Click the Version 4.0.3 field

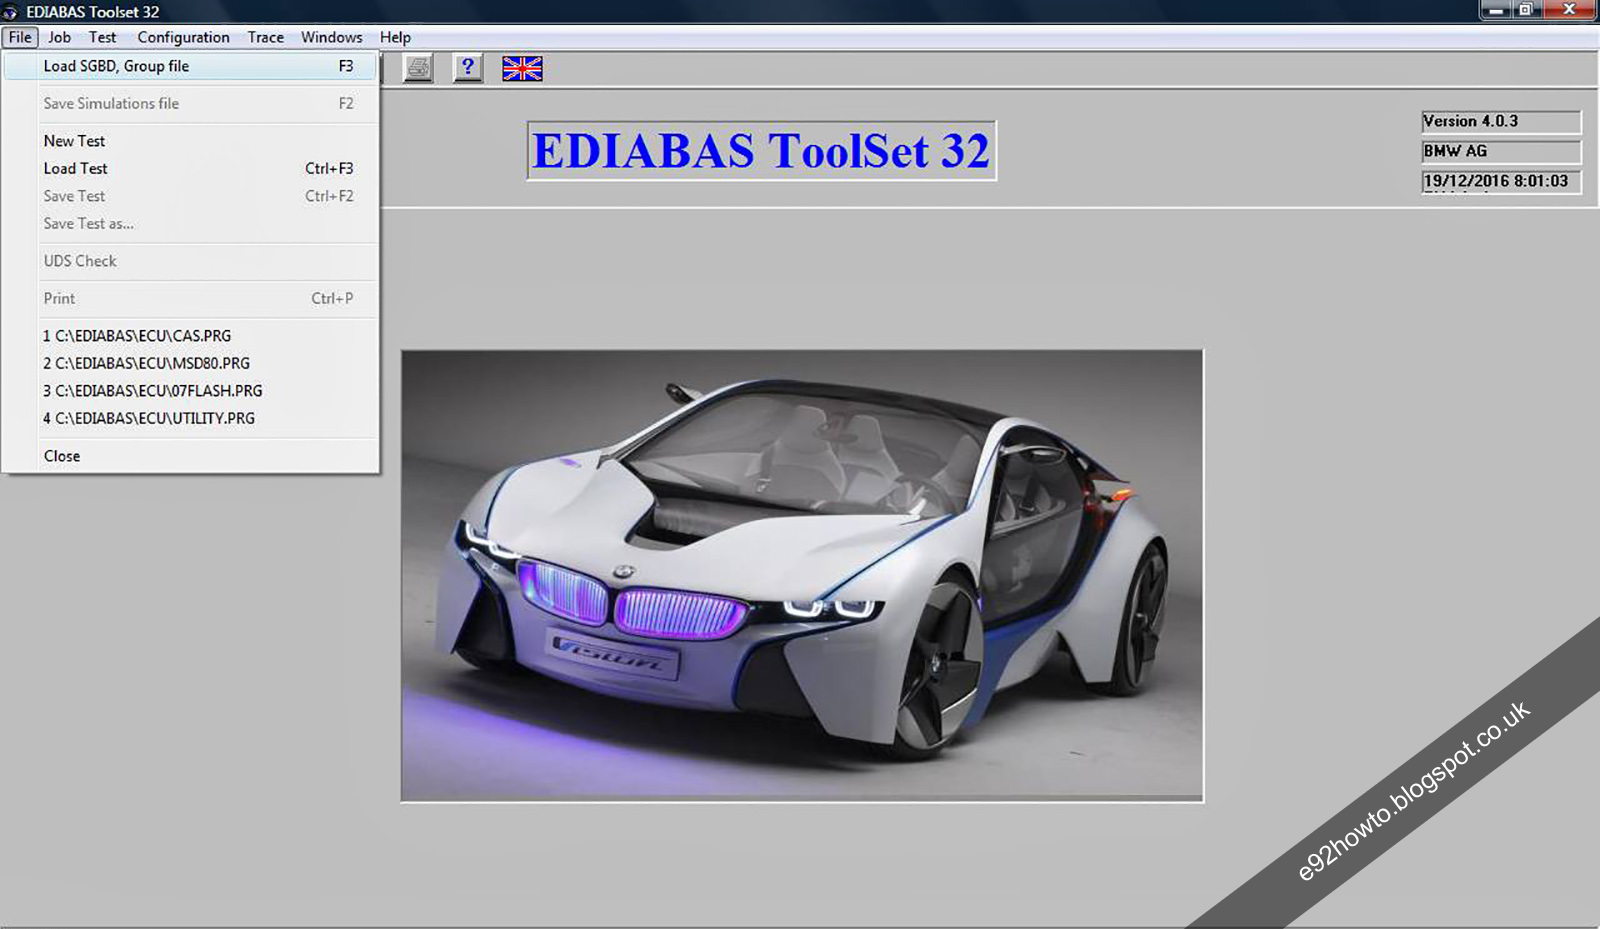[x=1501, y=122]
